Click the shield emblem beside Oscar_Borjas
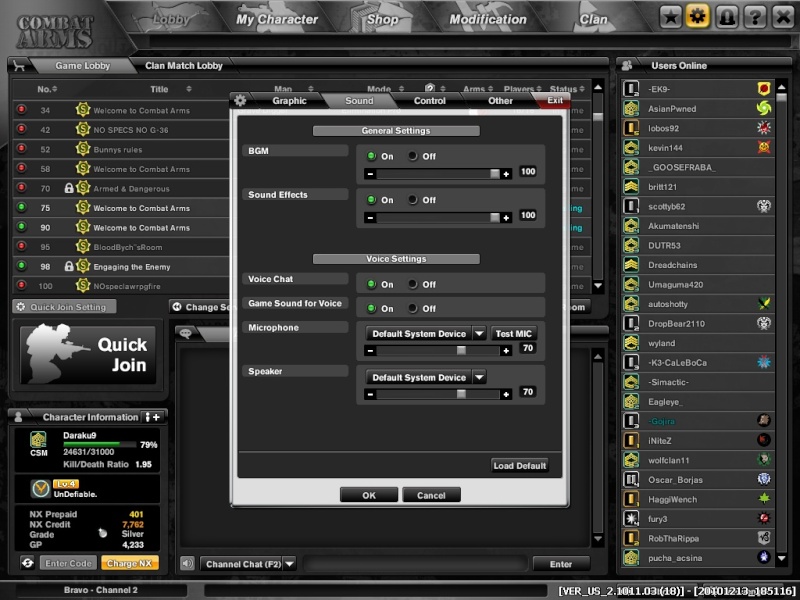The image size is (800, 600). pyautogui.click(x=764, y=479)
